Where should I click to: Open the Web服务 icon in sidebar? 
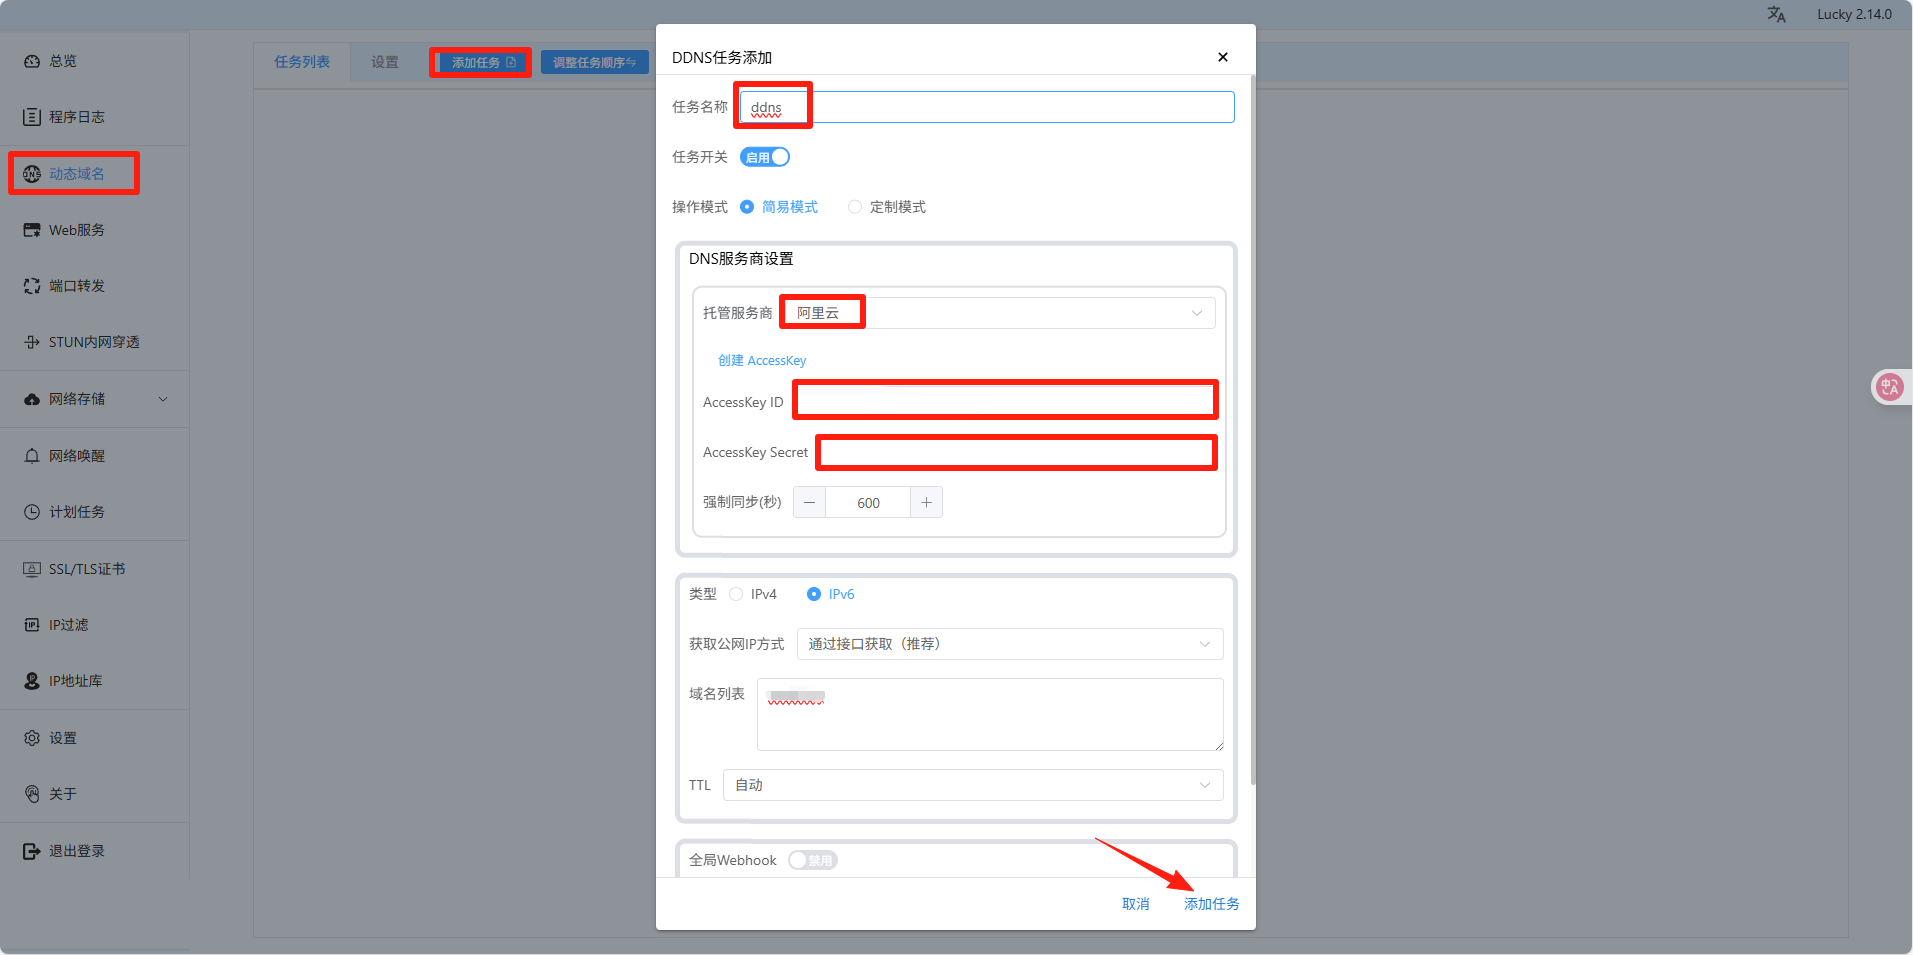32,230
